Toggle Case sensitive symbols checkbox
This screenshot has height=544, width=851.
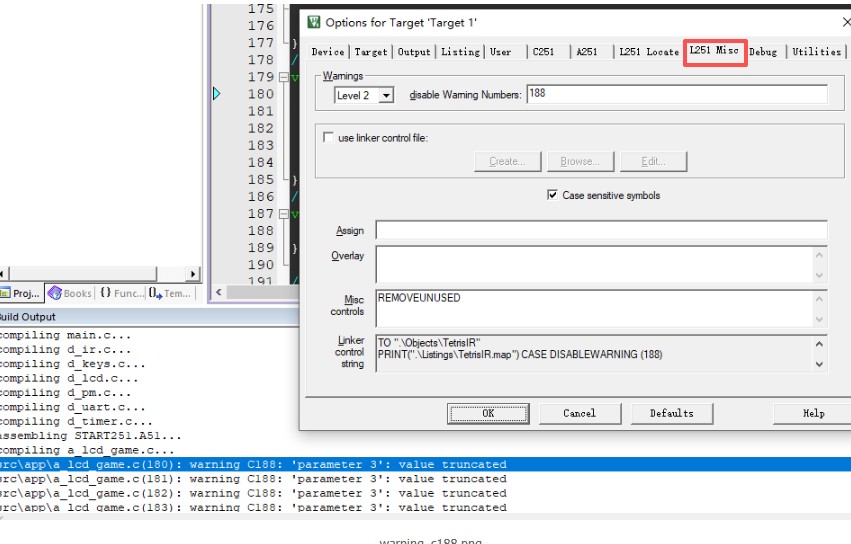pos(552,195)
